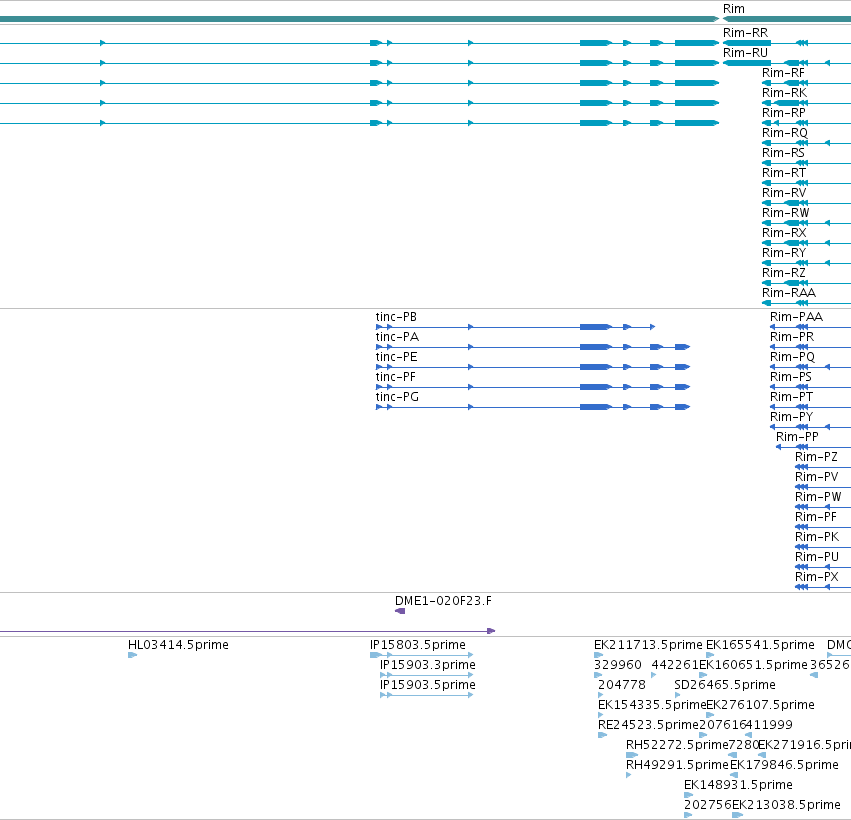Select EK276107.5prime EST label
Image resolution: width=851 pixels, height=820 pixels.
(760, 705)
